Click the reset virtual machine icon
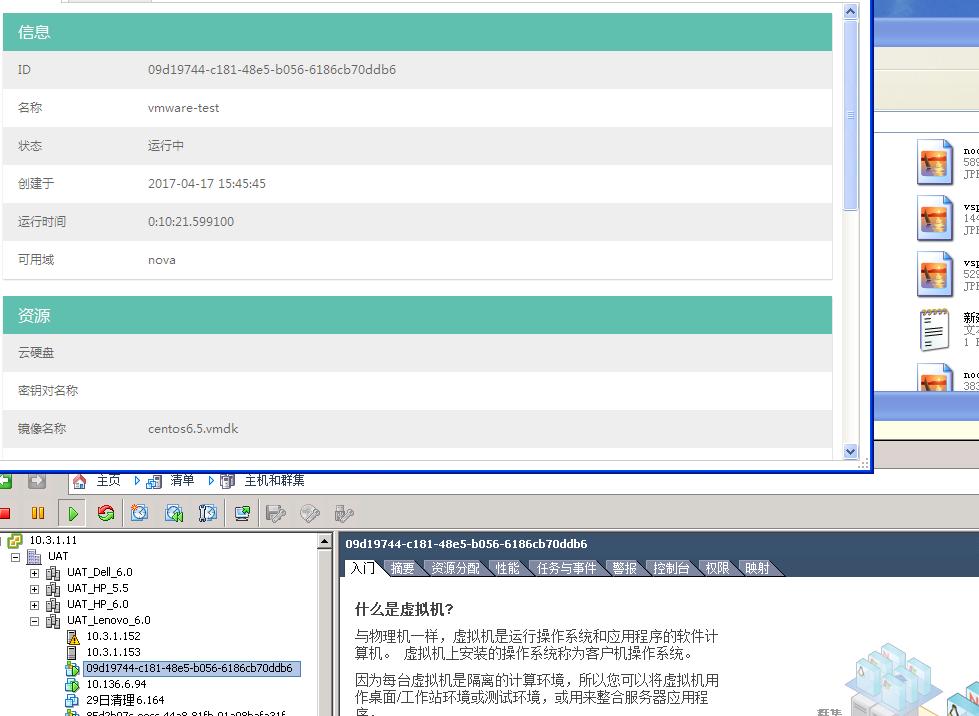This screenshot has height=716, width=979. click(x=106, y=514)
